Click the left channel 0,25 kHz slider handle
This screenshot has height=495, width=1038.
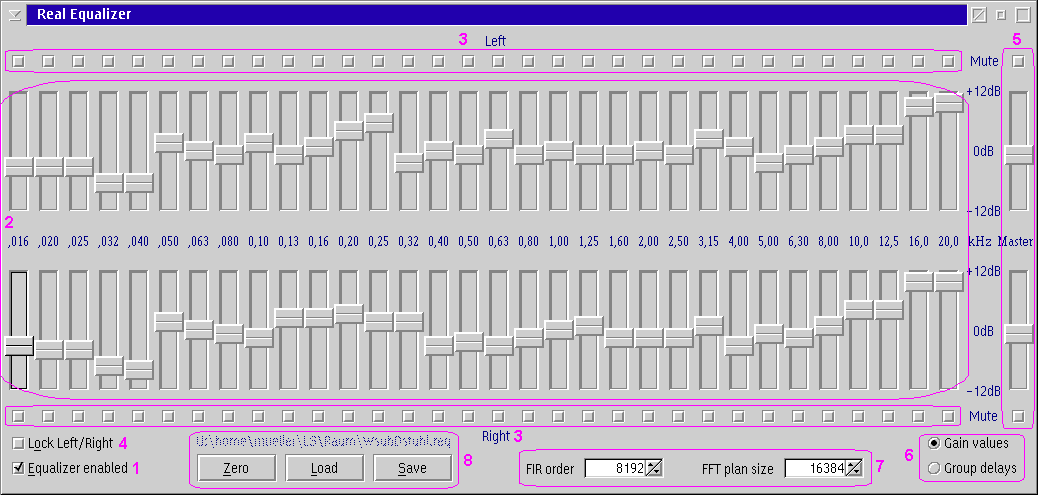coord(379,123)
